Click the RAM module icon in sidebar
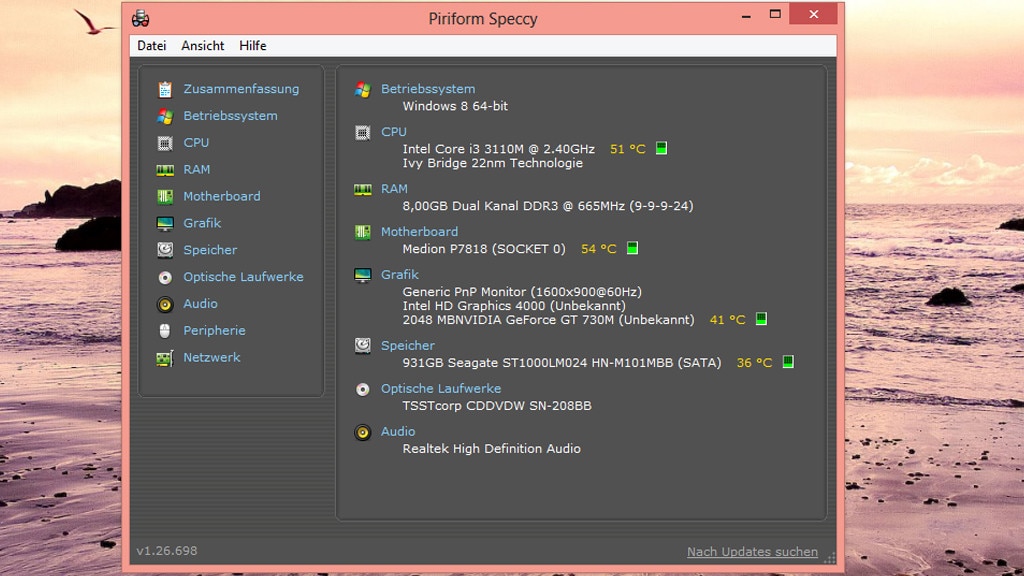 pyautogui.click(x=165, y=170)
